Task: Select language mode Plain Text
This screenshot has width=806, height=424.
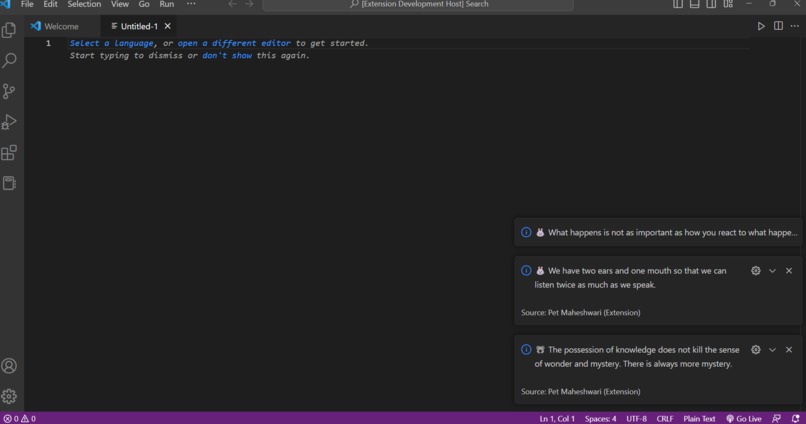Action: click(x=699, y=419)
